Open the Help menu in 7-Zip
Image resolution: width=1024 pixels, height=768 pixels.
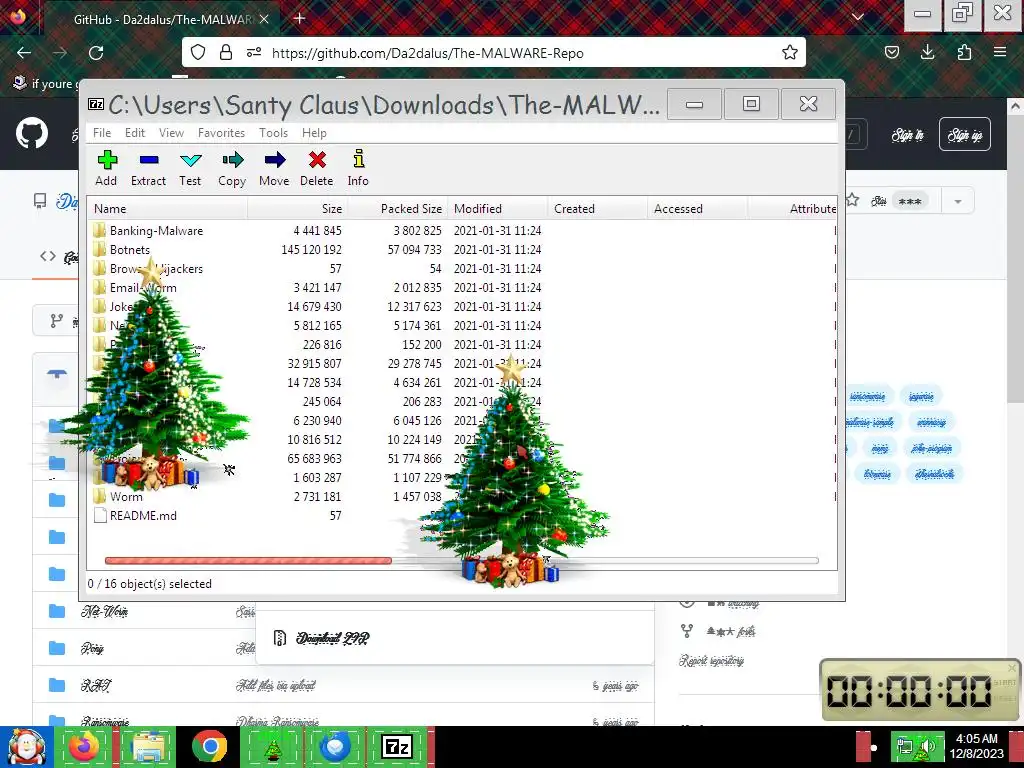(x=314, y=133)
